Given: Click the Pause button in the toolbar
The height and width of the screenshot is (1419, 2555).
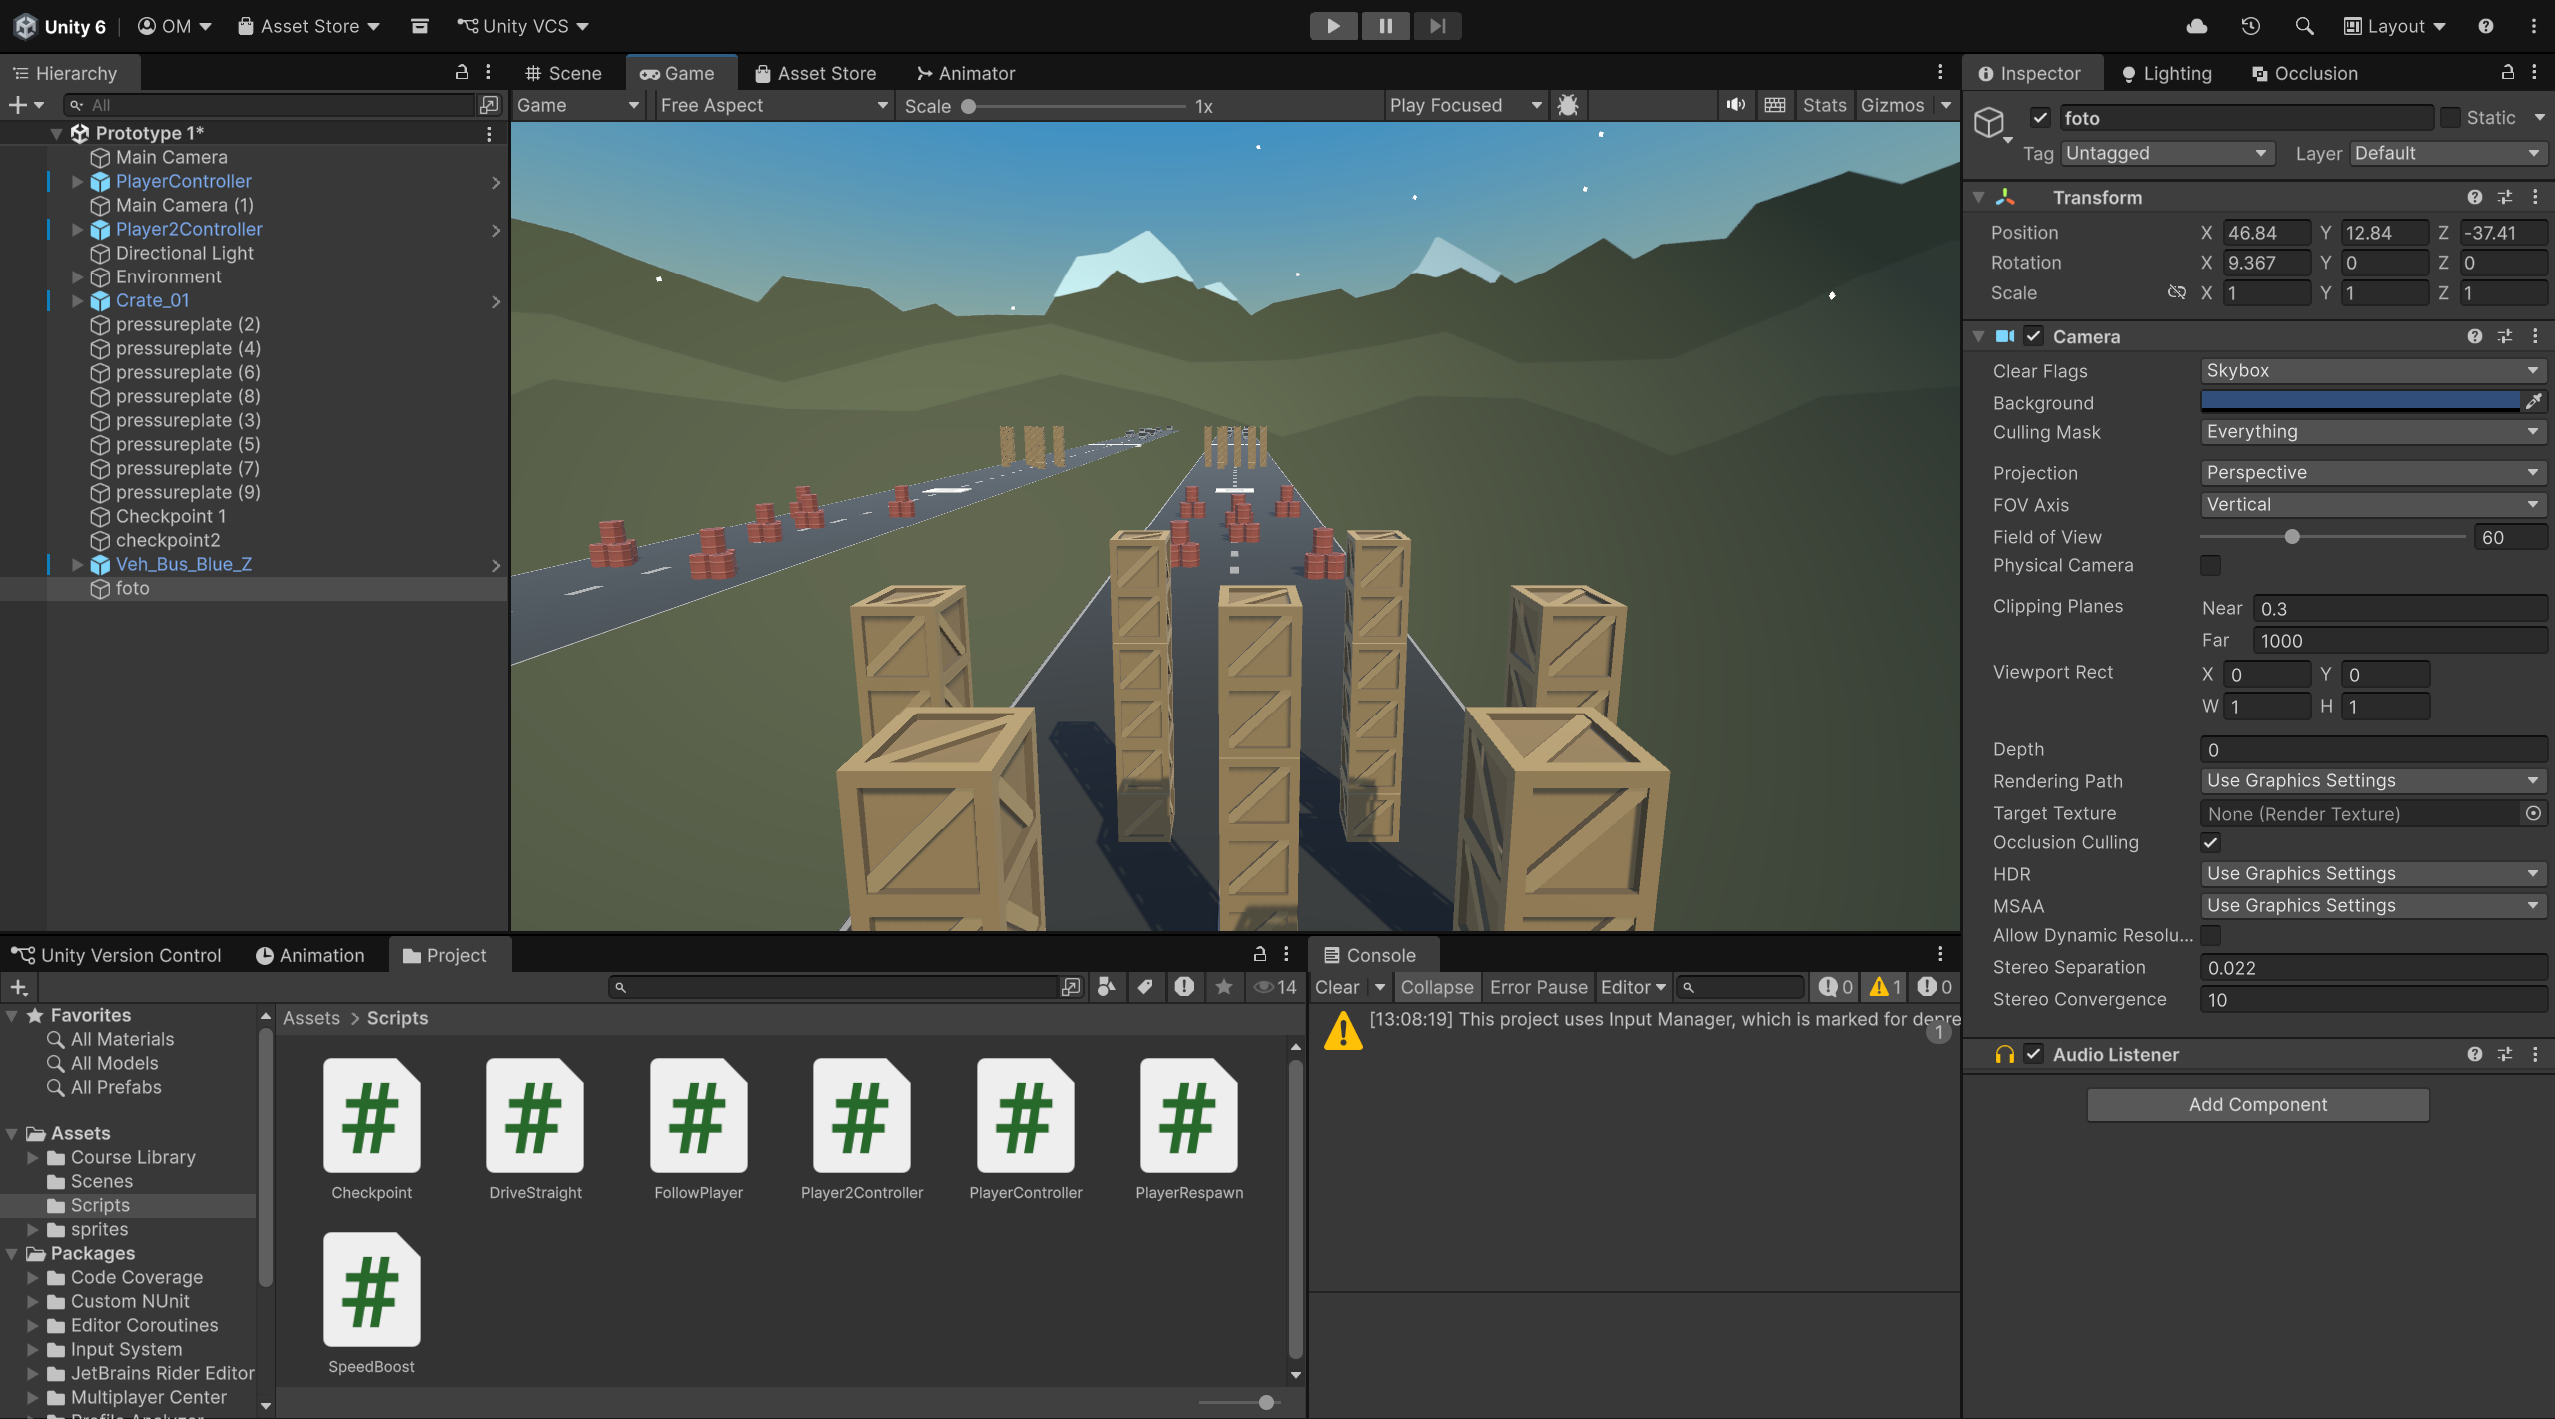Looking at the screenshot, I should (x=1385, y=26).
